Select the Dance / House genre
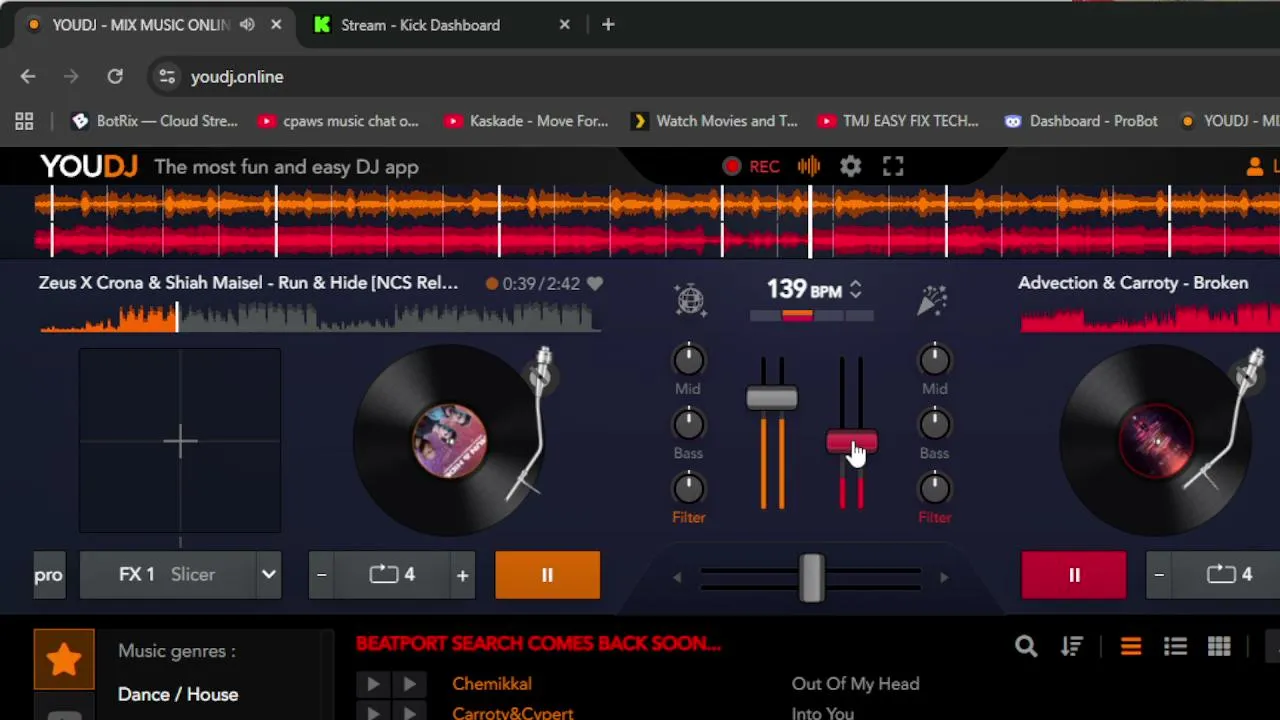This screenshot has width=1280, height=720. click(x=178, y=694)
